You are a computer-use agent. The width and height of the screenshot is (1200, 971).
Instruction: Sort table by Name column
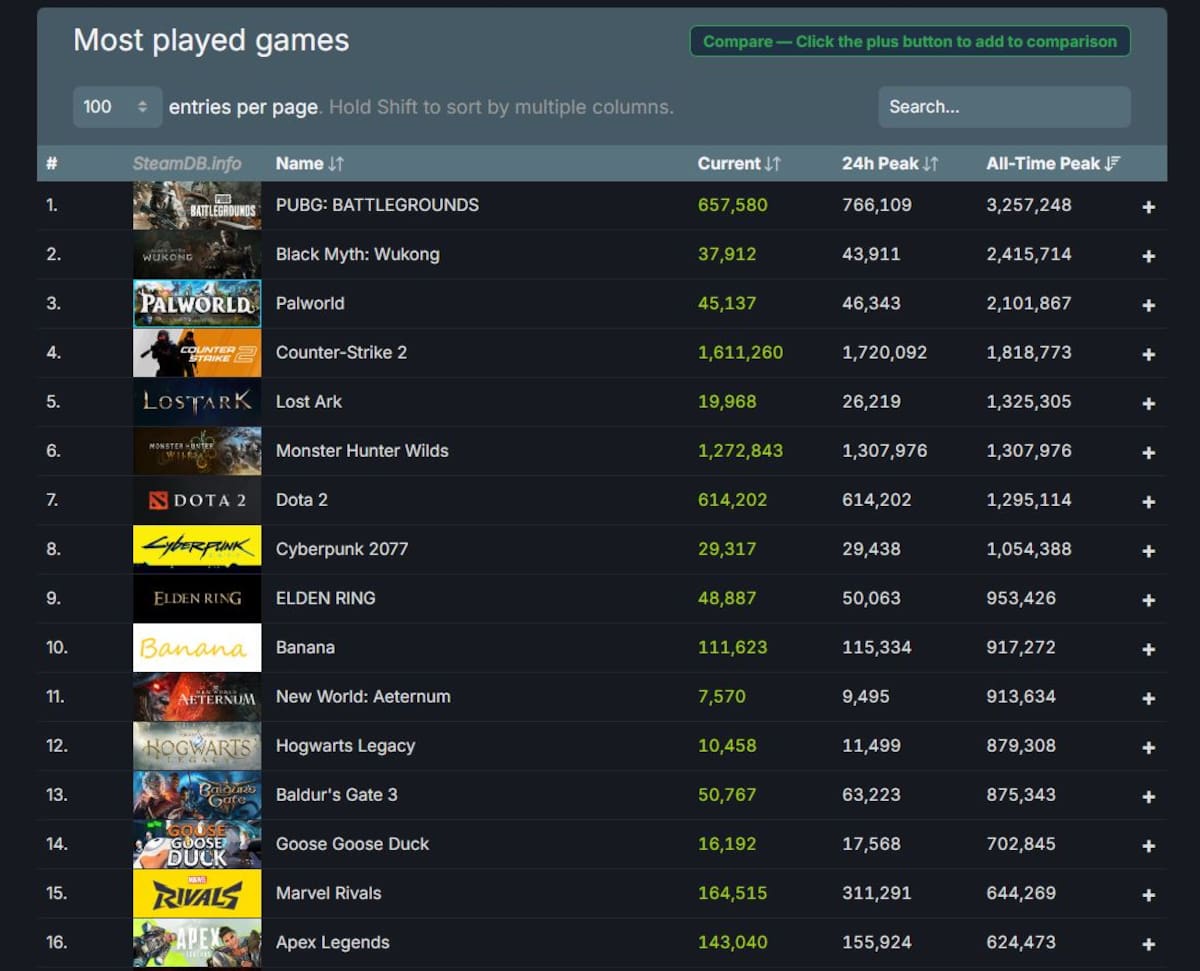click(309, 163)
